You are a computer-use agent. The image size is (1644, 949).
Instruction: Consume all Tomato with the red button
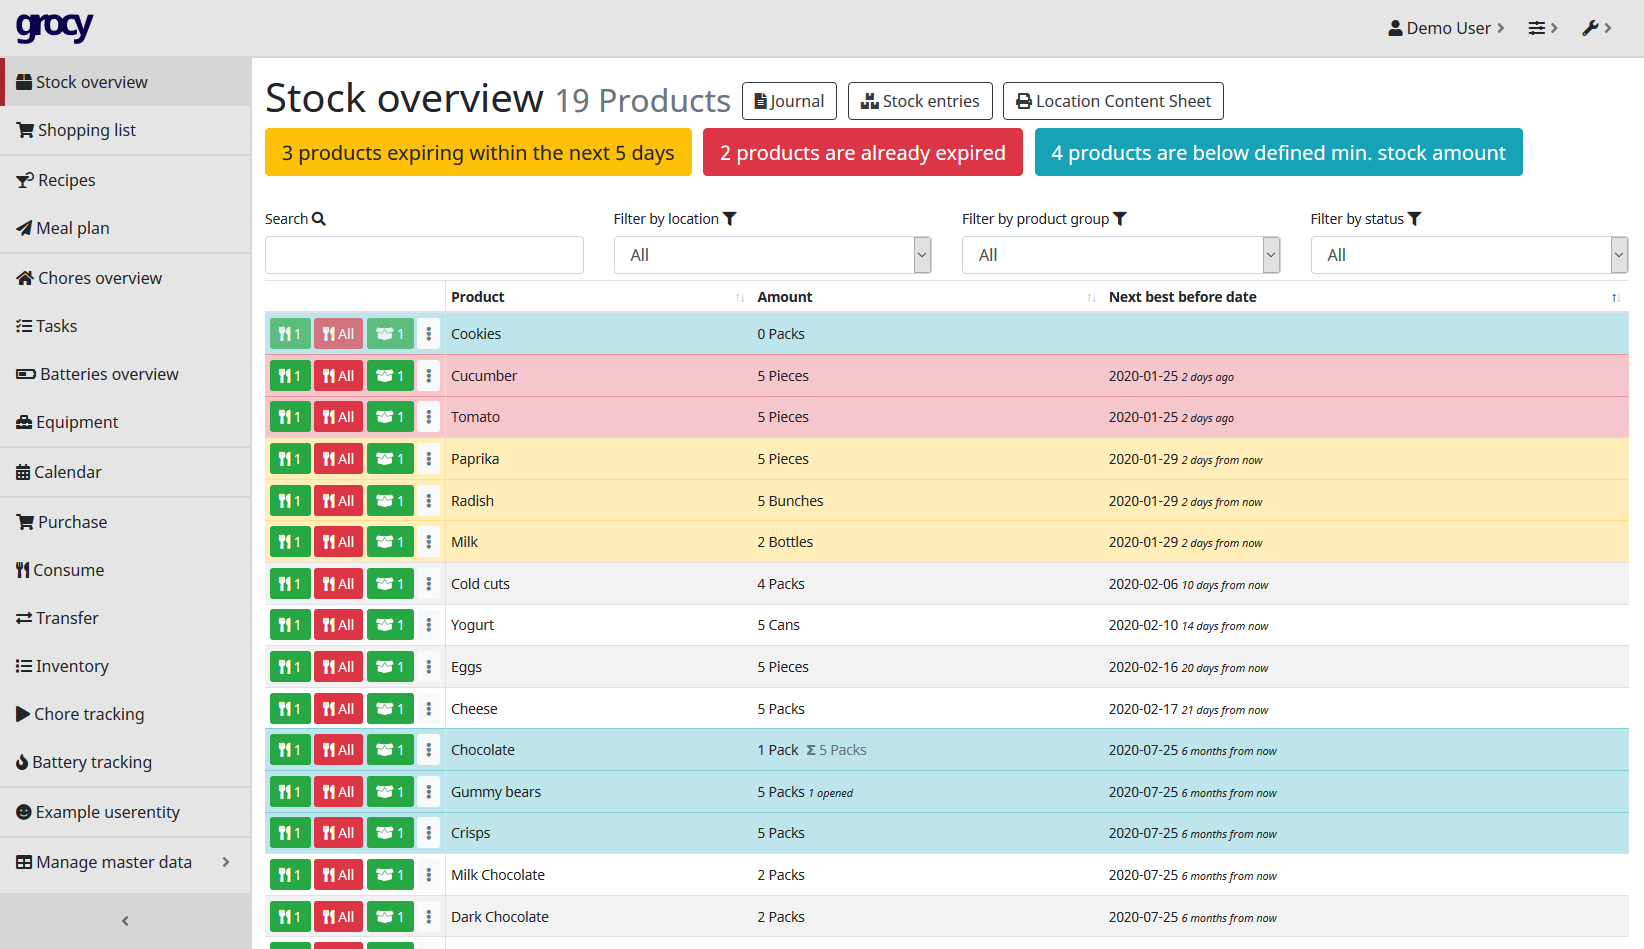coord(338,417)
